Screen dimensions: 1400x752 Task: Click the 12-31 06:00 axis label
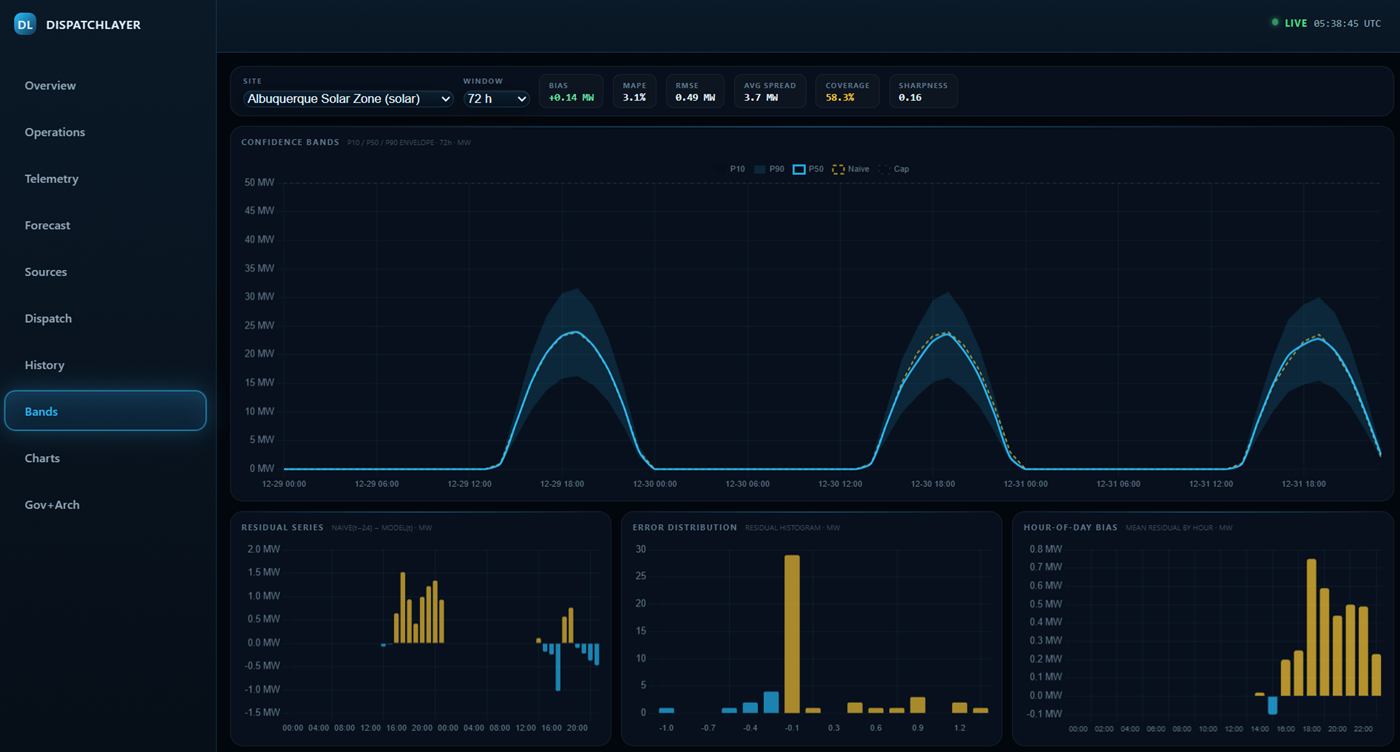point(1118,484)
